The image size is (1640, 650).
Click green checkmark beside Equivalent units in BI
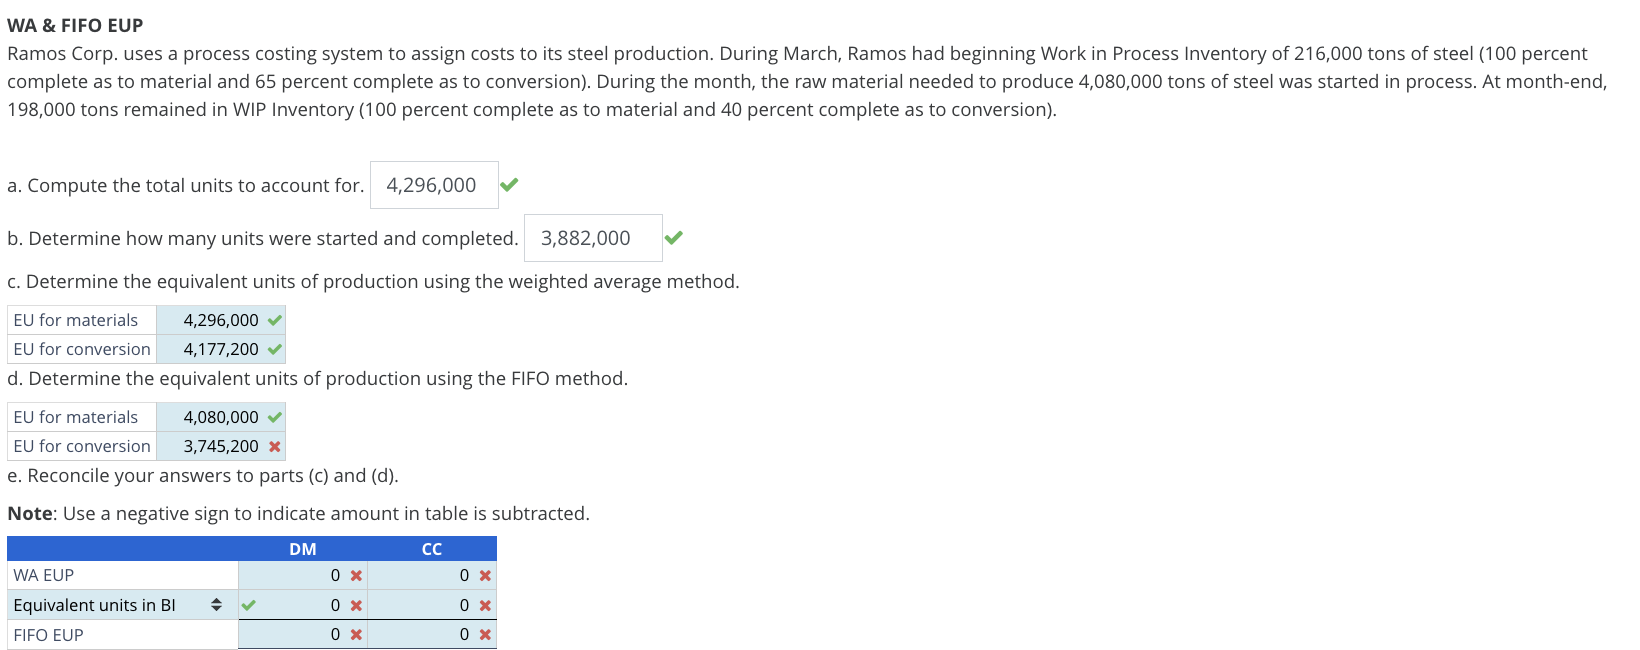(x=249, y=605)
